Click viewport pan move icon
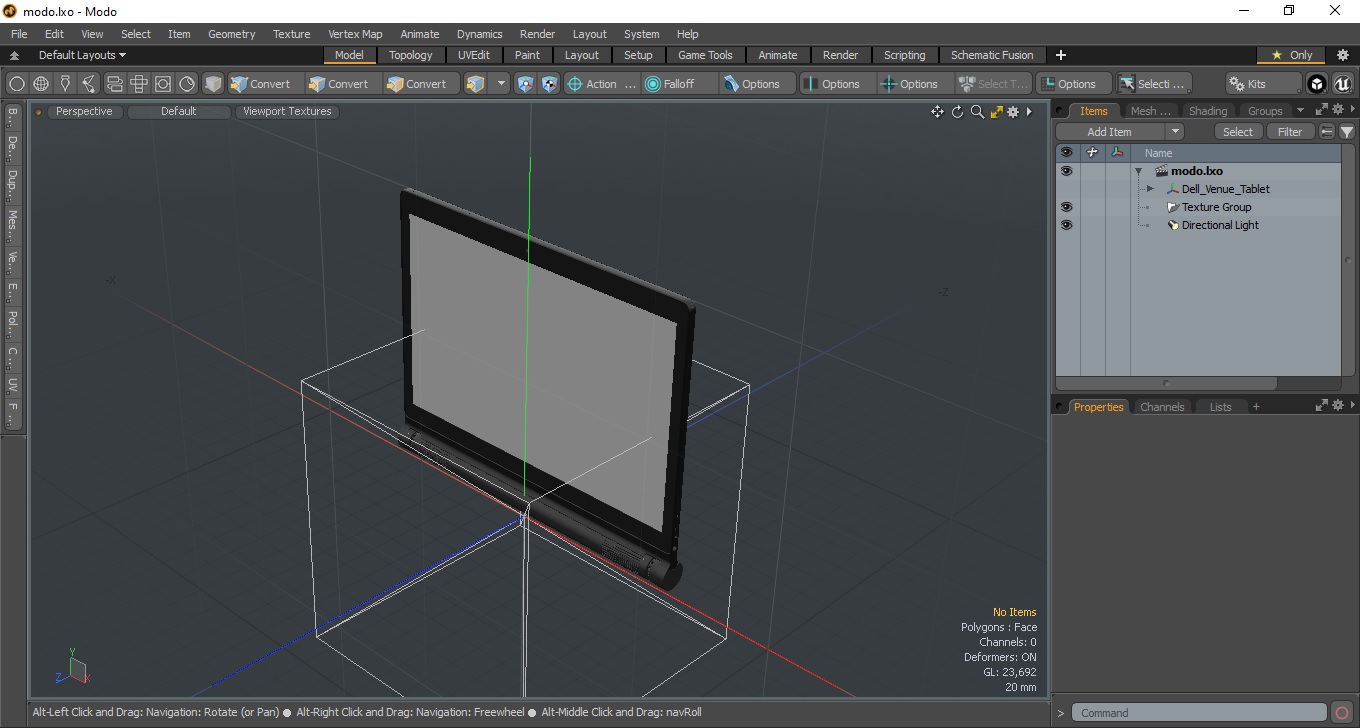This screenshot has width=1360, height=728. 937,112
